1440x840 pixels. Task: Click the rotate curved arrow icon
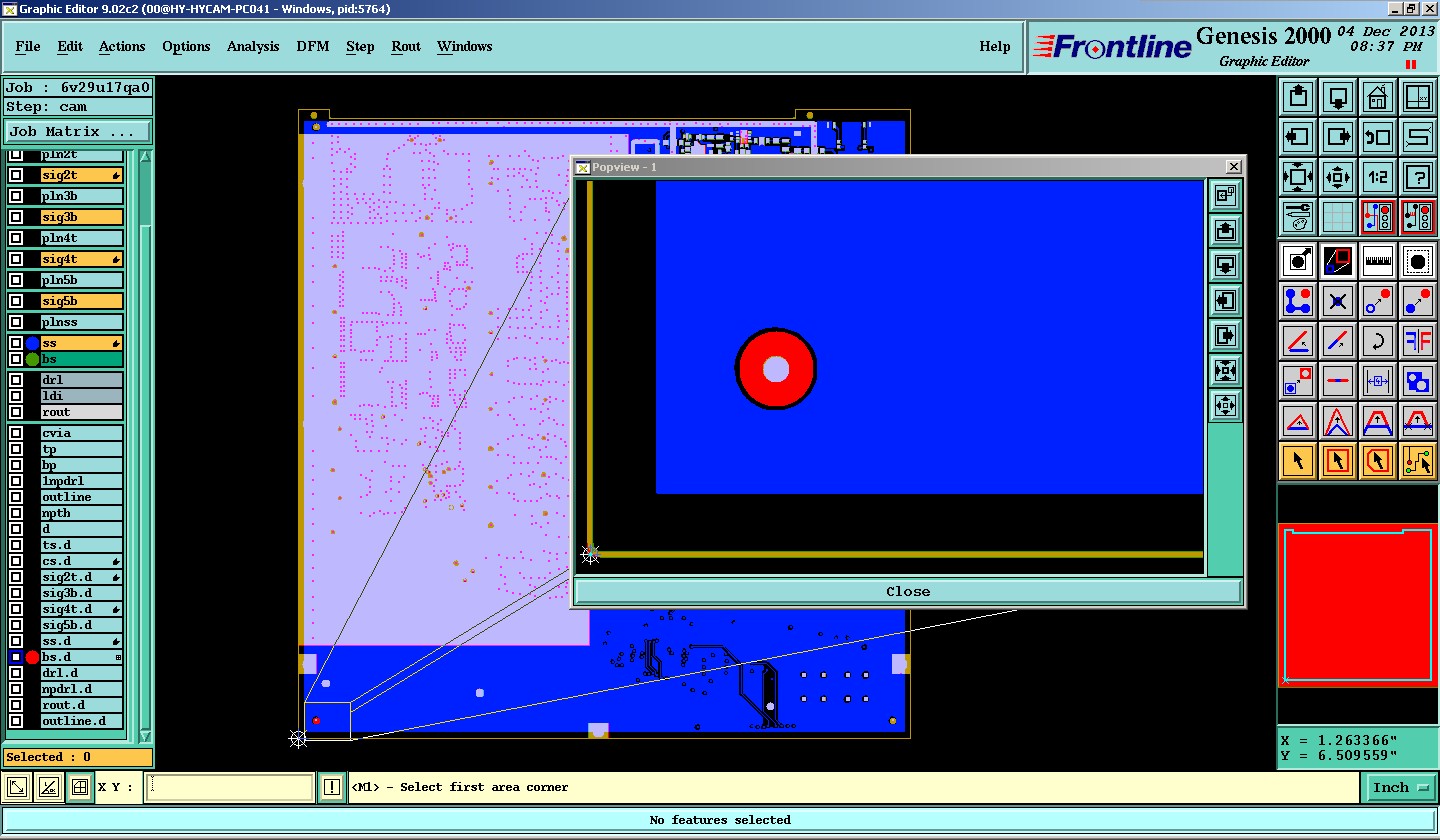coord(1378,340)
